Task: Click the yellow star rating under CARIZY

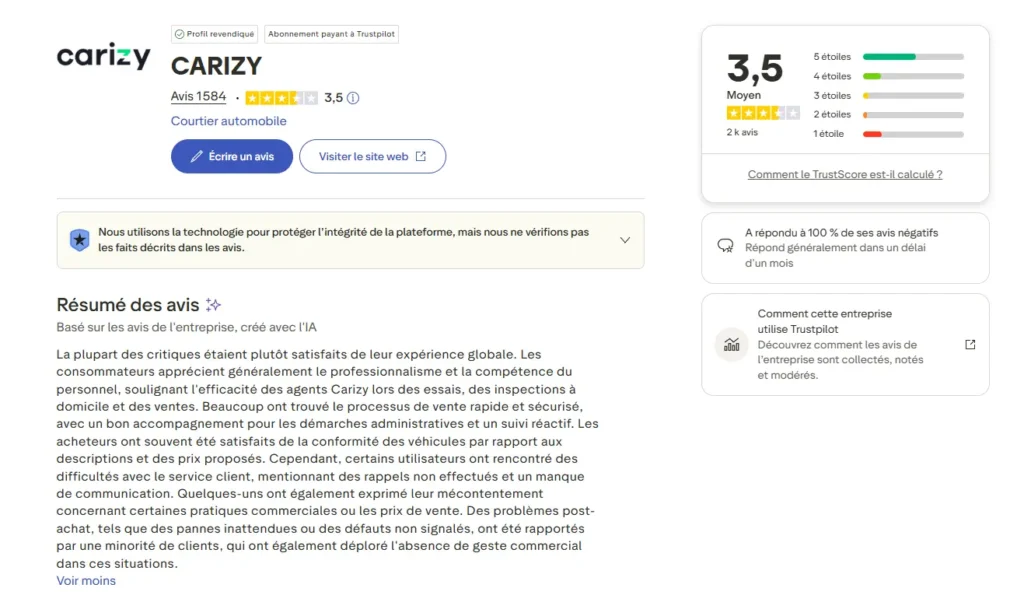Action: pyautogui.click(x=284, y=98)
